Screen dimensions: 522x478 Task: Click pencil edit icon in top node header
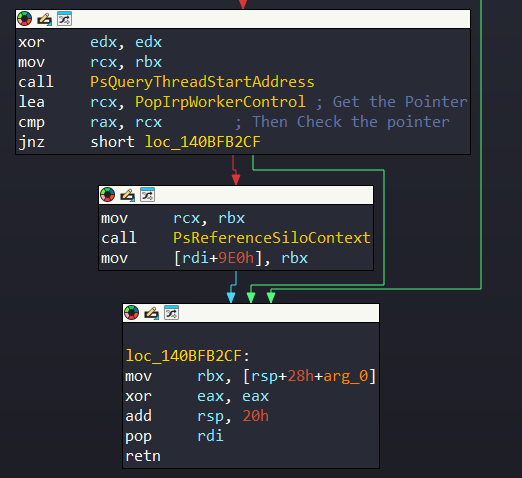[x=45, y=19]
